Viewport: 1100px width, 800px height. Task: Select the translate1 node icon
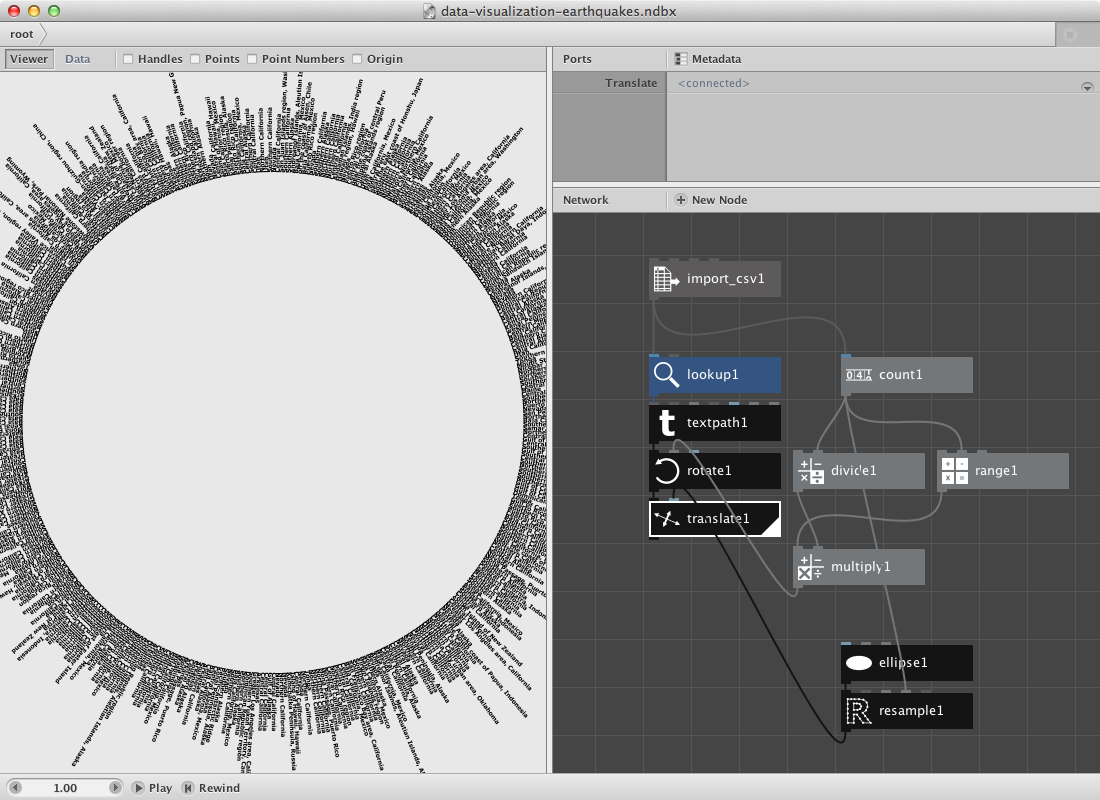tap(666, 519)
